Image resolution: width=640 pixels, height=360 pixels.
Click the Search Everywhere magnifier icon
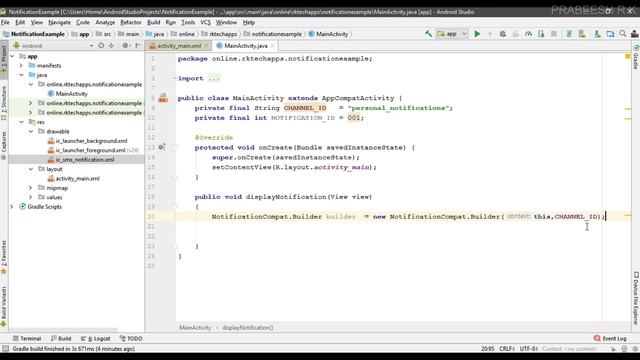click(623, 34)
